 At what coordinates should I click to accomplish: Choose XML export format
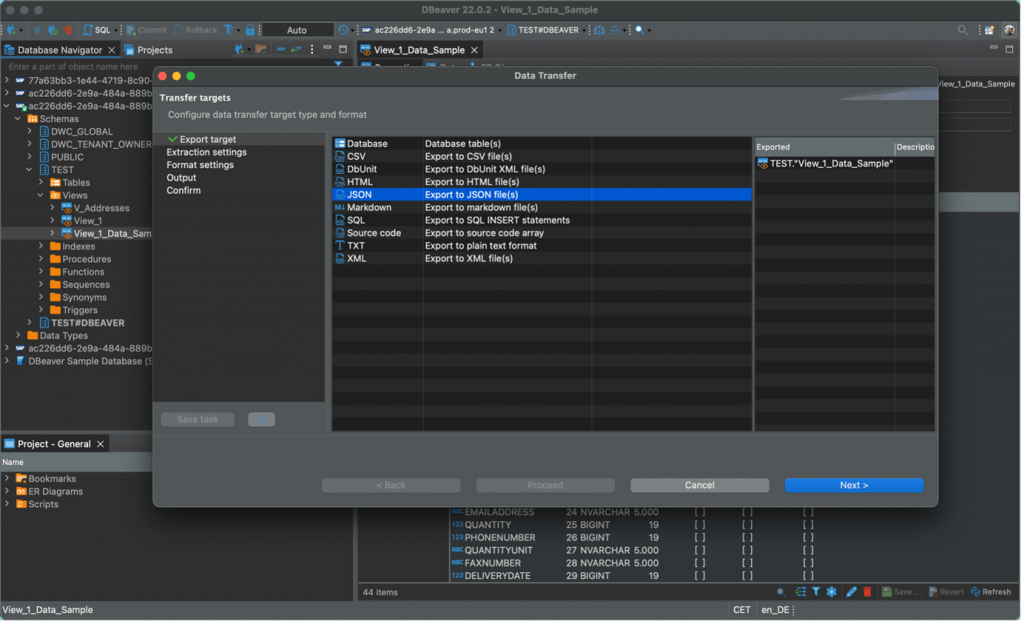[x=541, y=258]
